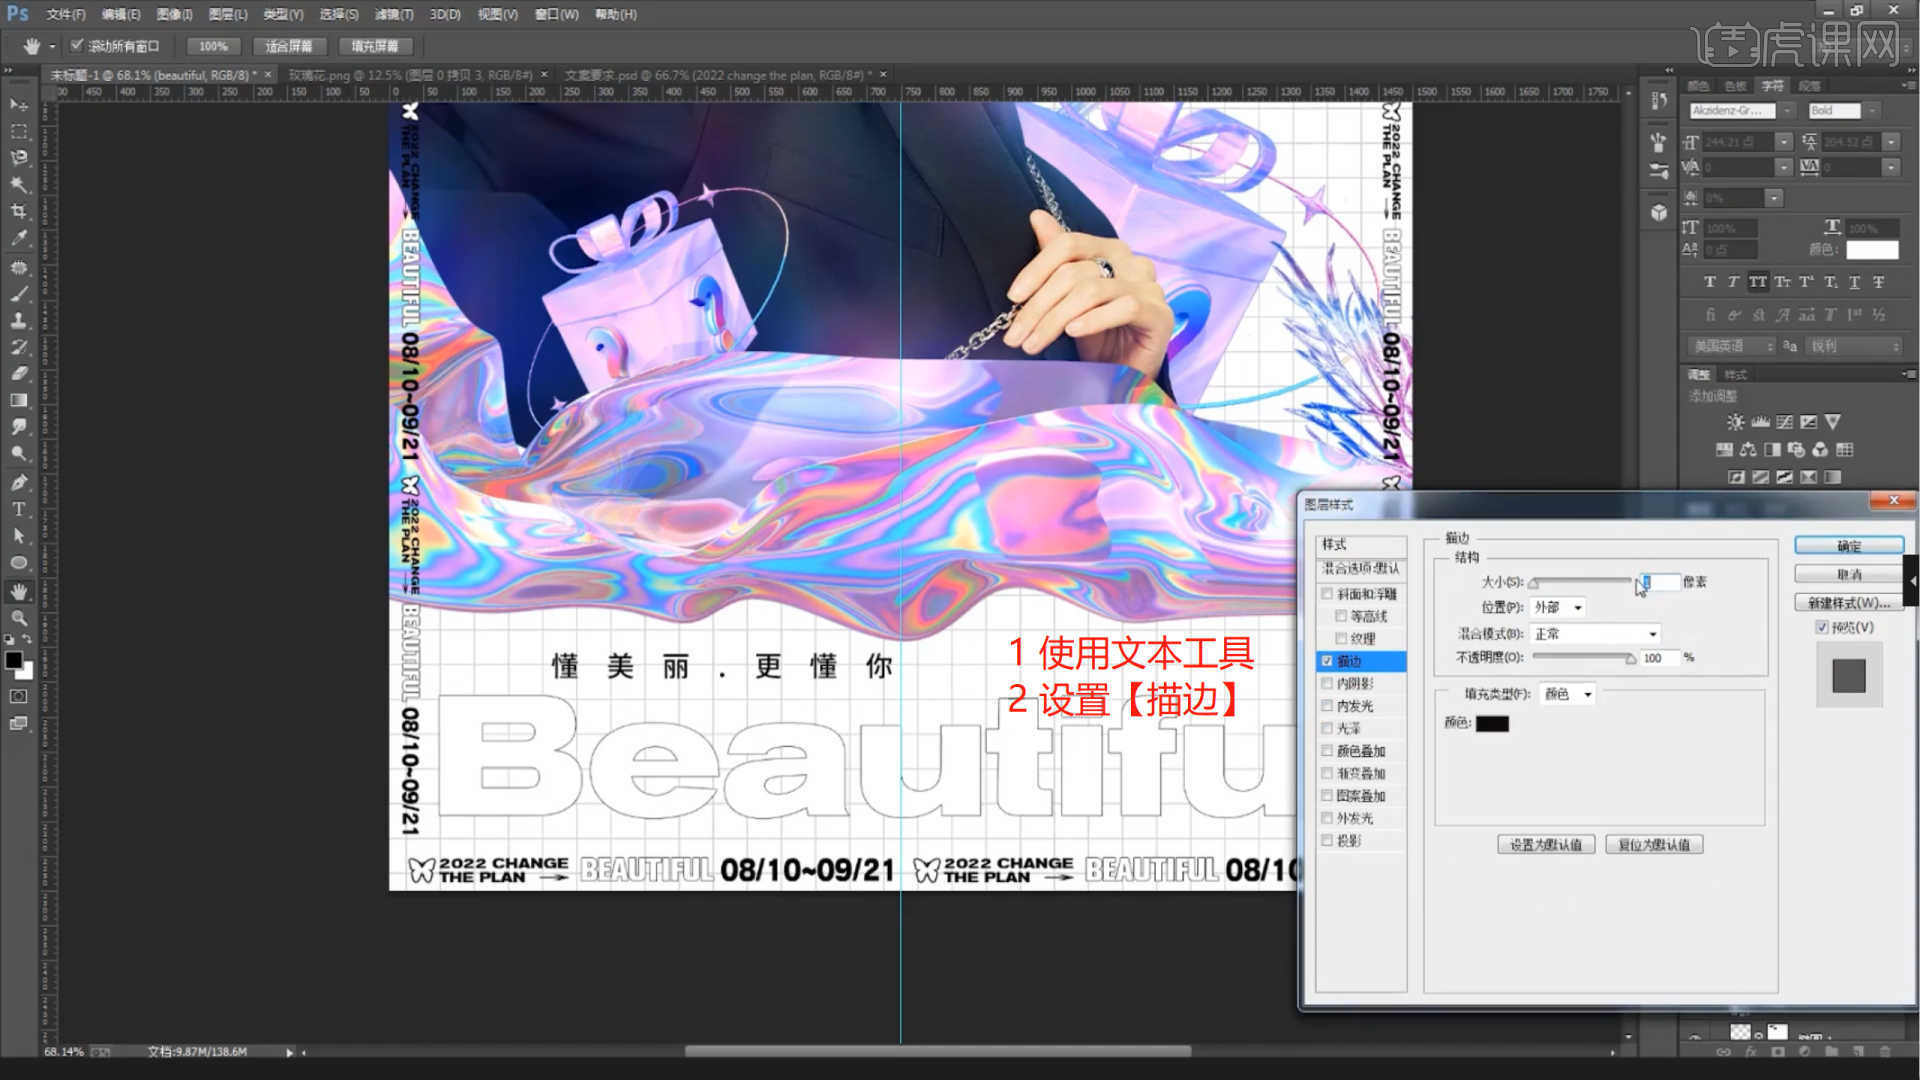Image resolution: width=1920 pixels, height=1080 pixels.
Task: Open the Bold font style dropdown arrow
Action: pos(1872,110)
